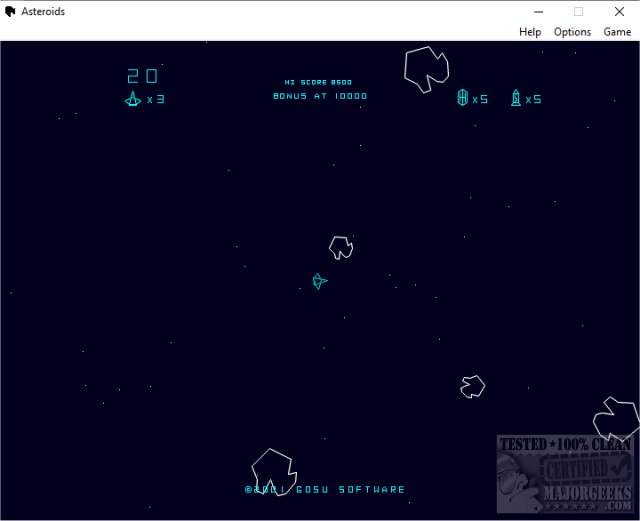Click the small asteroid just above the ship

(341, 247)
